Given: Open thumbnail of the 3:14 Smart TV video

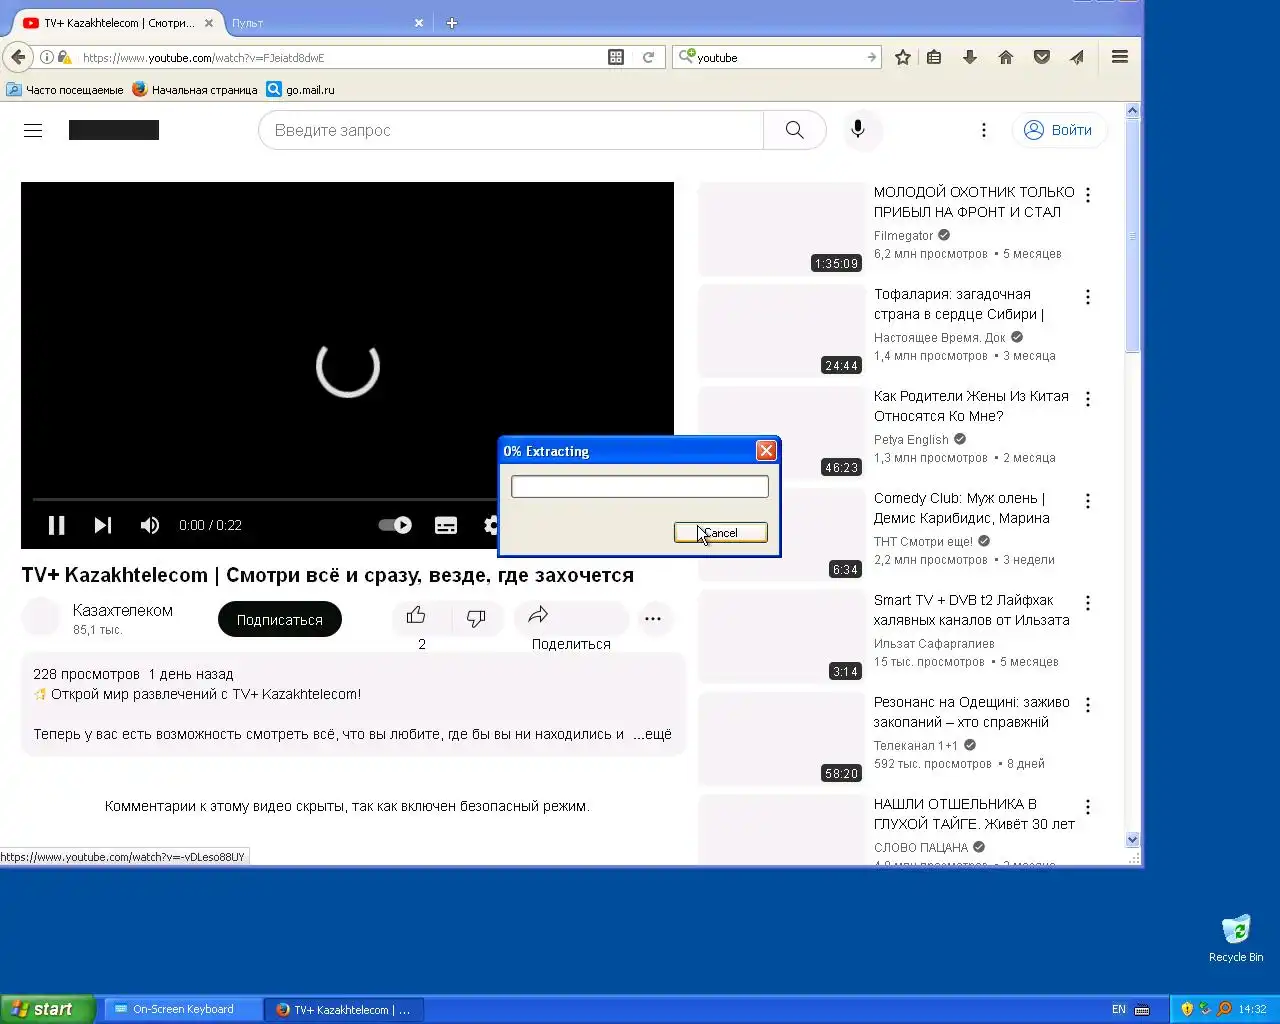Looking at the screenshot, I should [782, 637].
